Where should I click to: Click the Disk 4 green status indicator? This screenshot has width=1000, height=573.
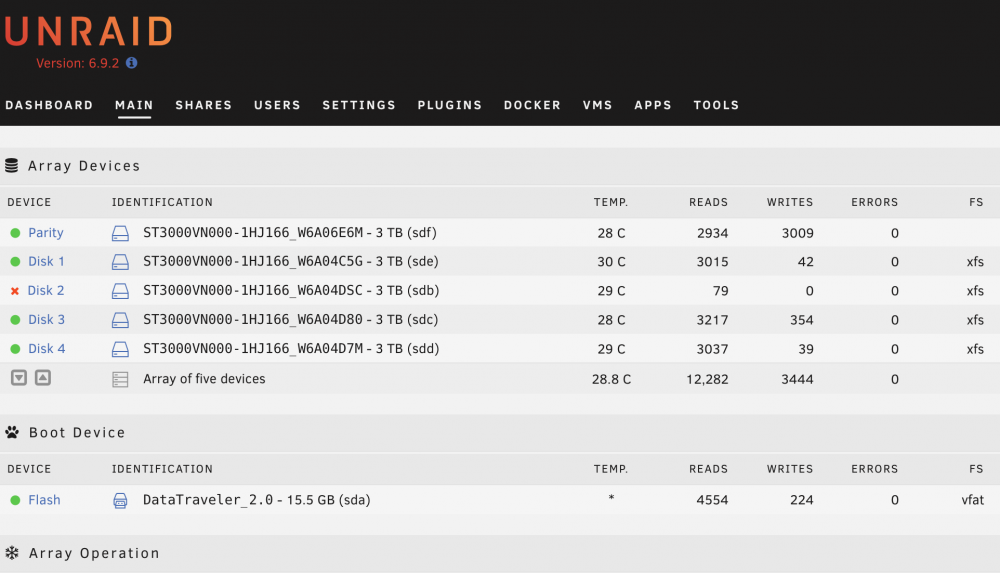tap(15, 349)
